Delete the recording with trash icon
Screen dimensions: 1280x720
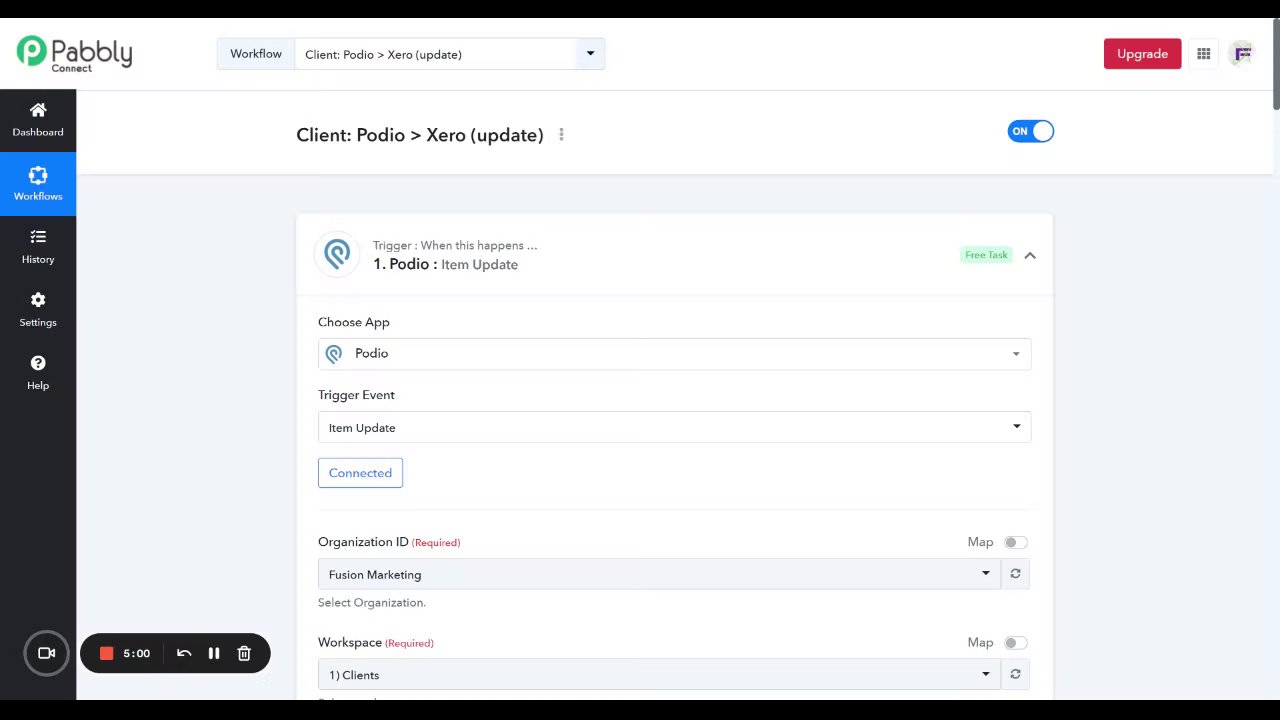click(244, 653)
